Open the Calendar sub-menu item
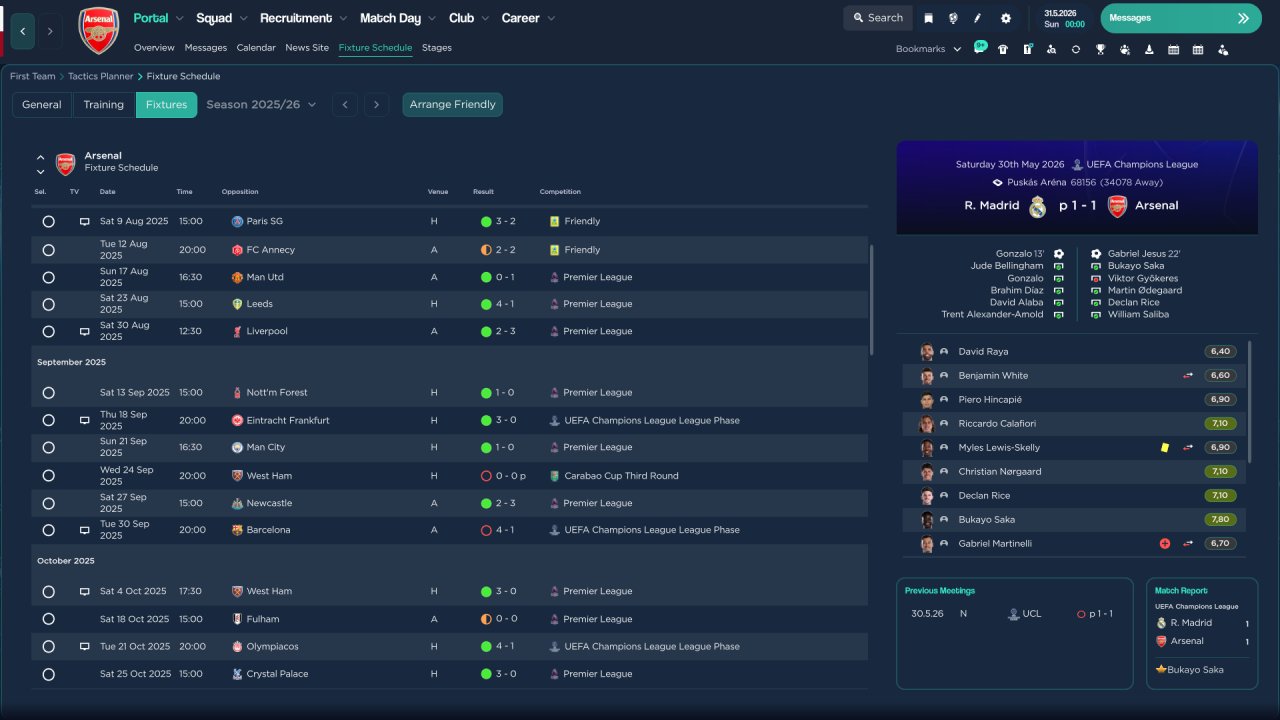This screenshot has width=1280, height=720. click(x=256, y=48)
